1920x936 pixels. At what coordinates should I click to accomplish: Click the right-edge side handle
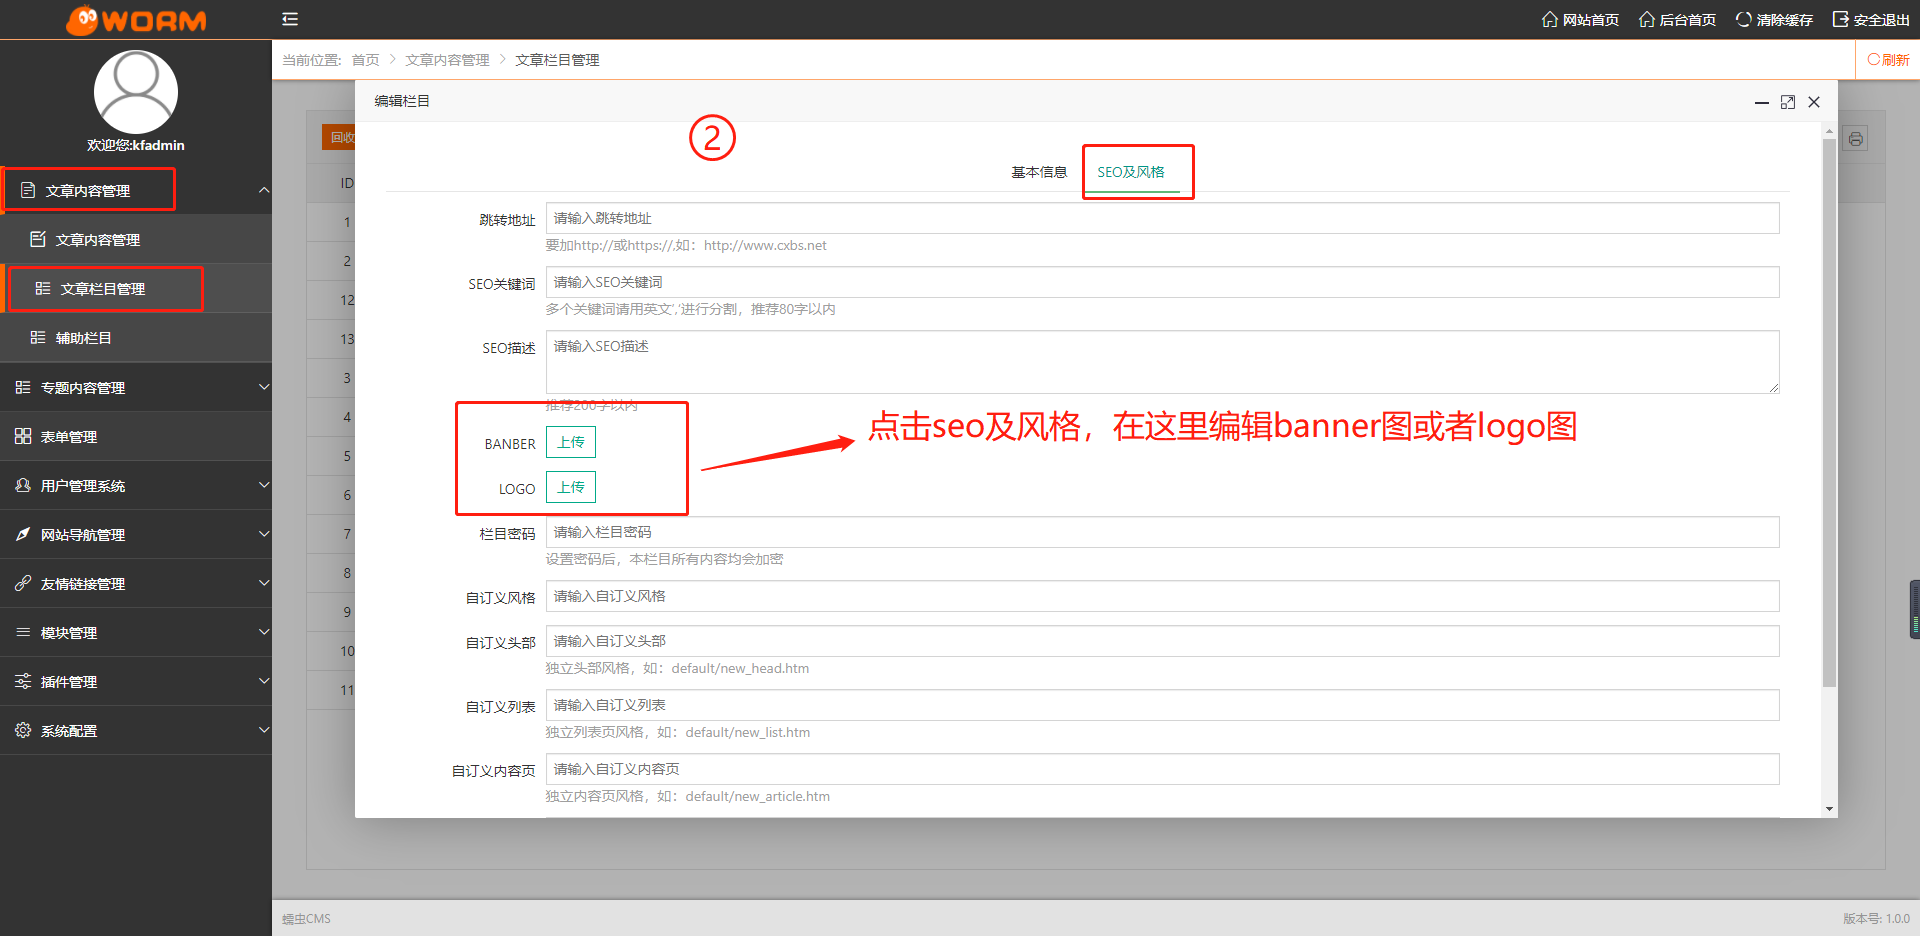coord(1915,609)
